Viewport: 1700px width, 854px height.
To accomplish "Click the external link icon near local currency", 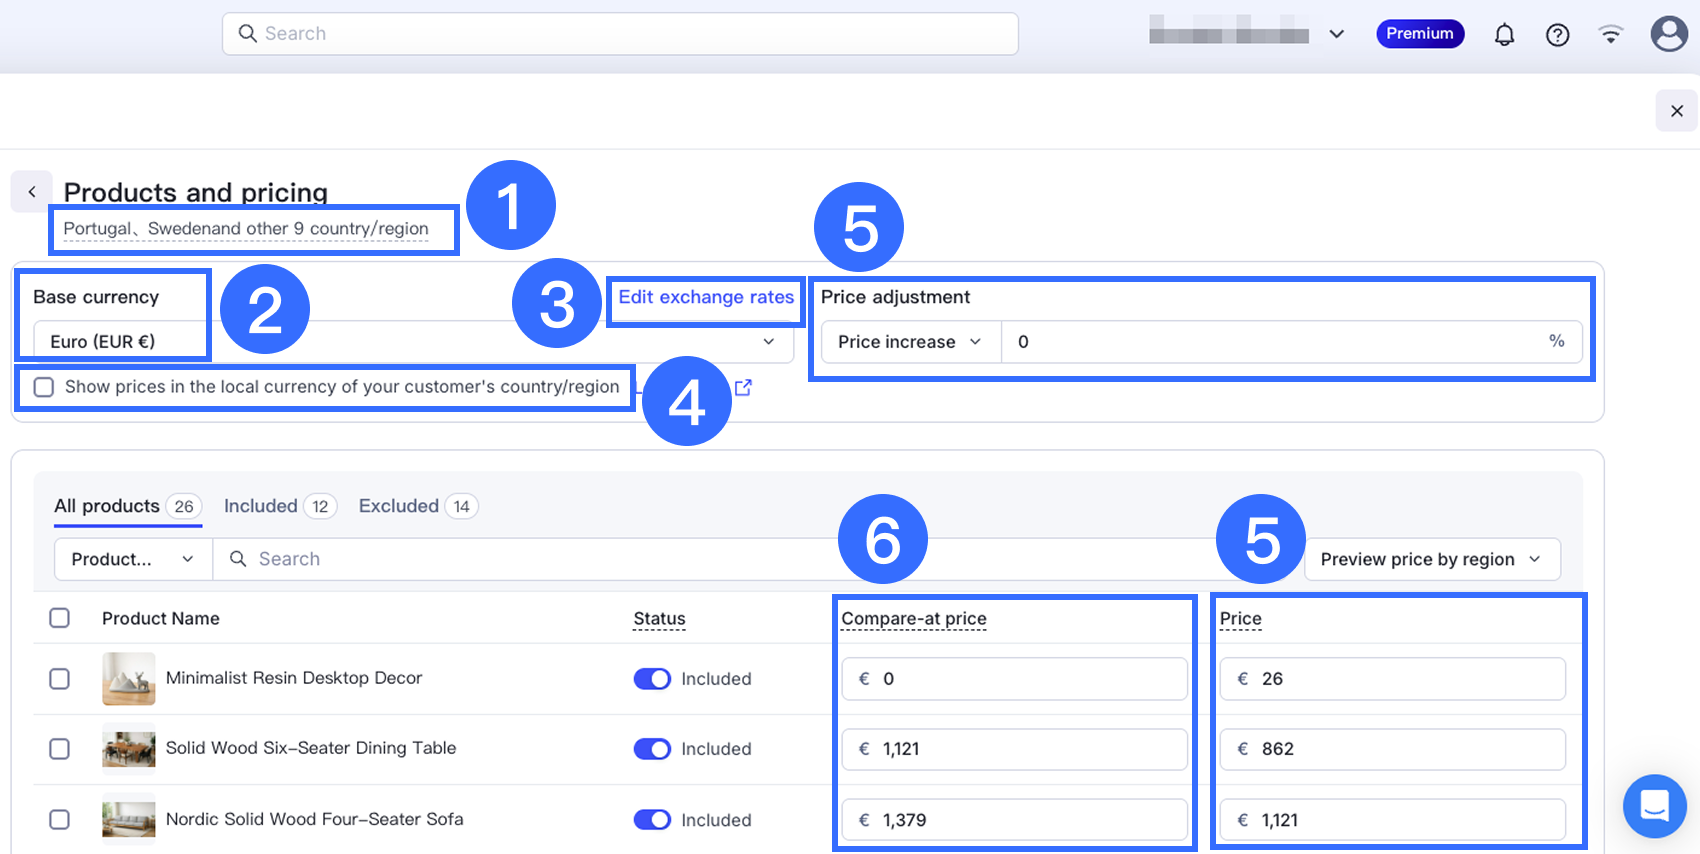I will (x=743, y=387).
